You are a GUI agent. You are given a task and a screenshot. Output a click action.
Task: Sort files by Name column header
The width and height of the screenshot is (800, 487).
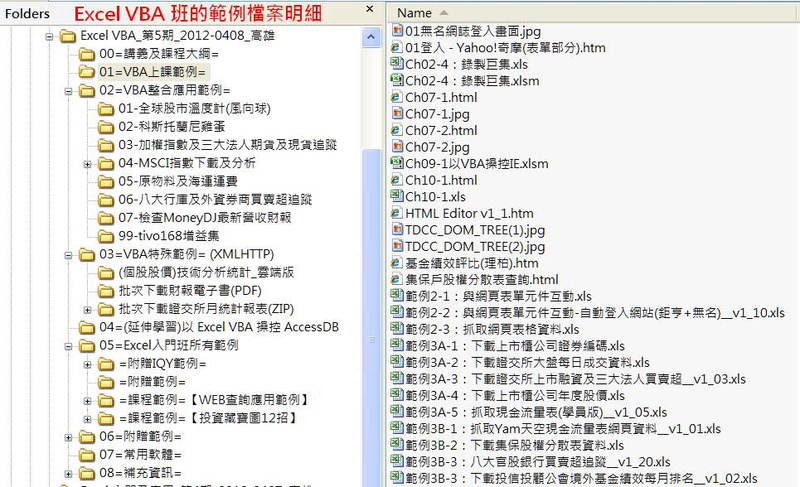pos(593,13)
